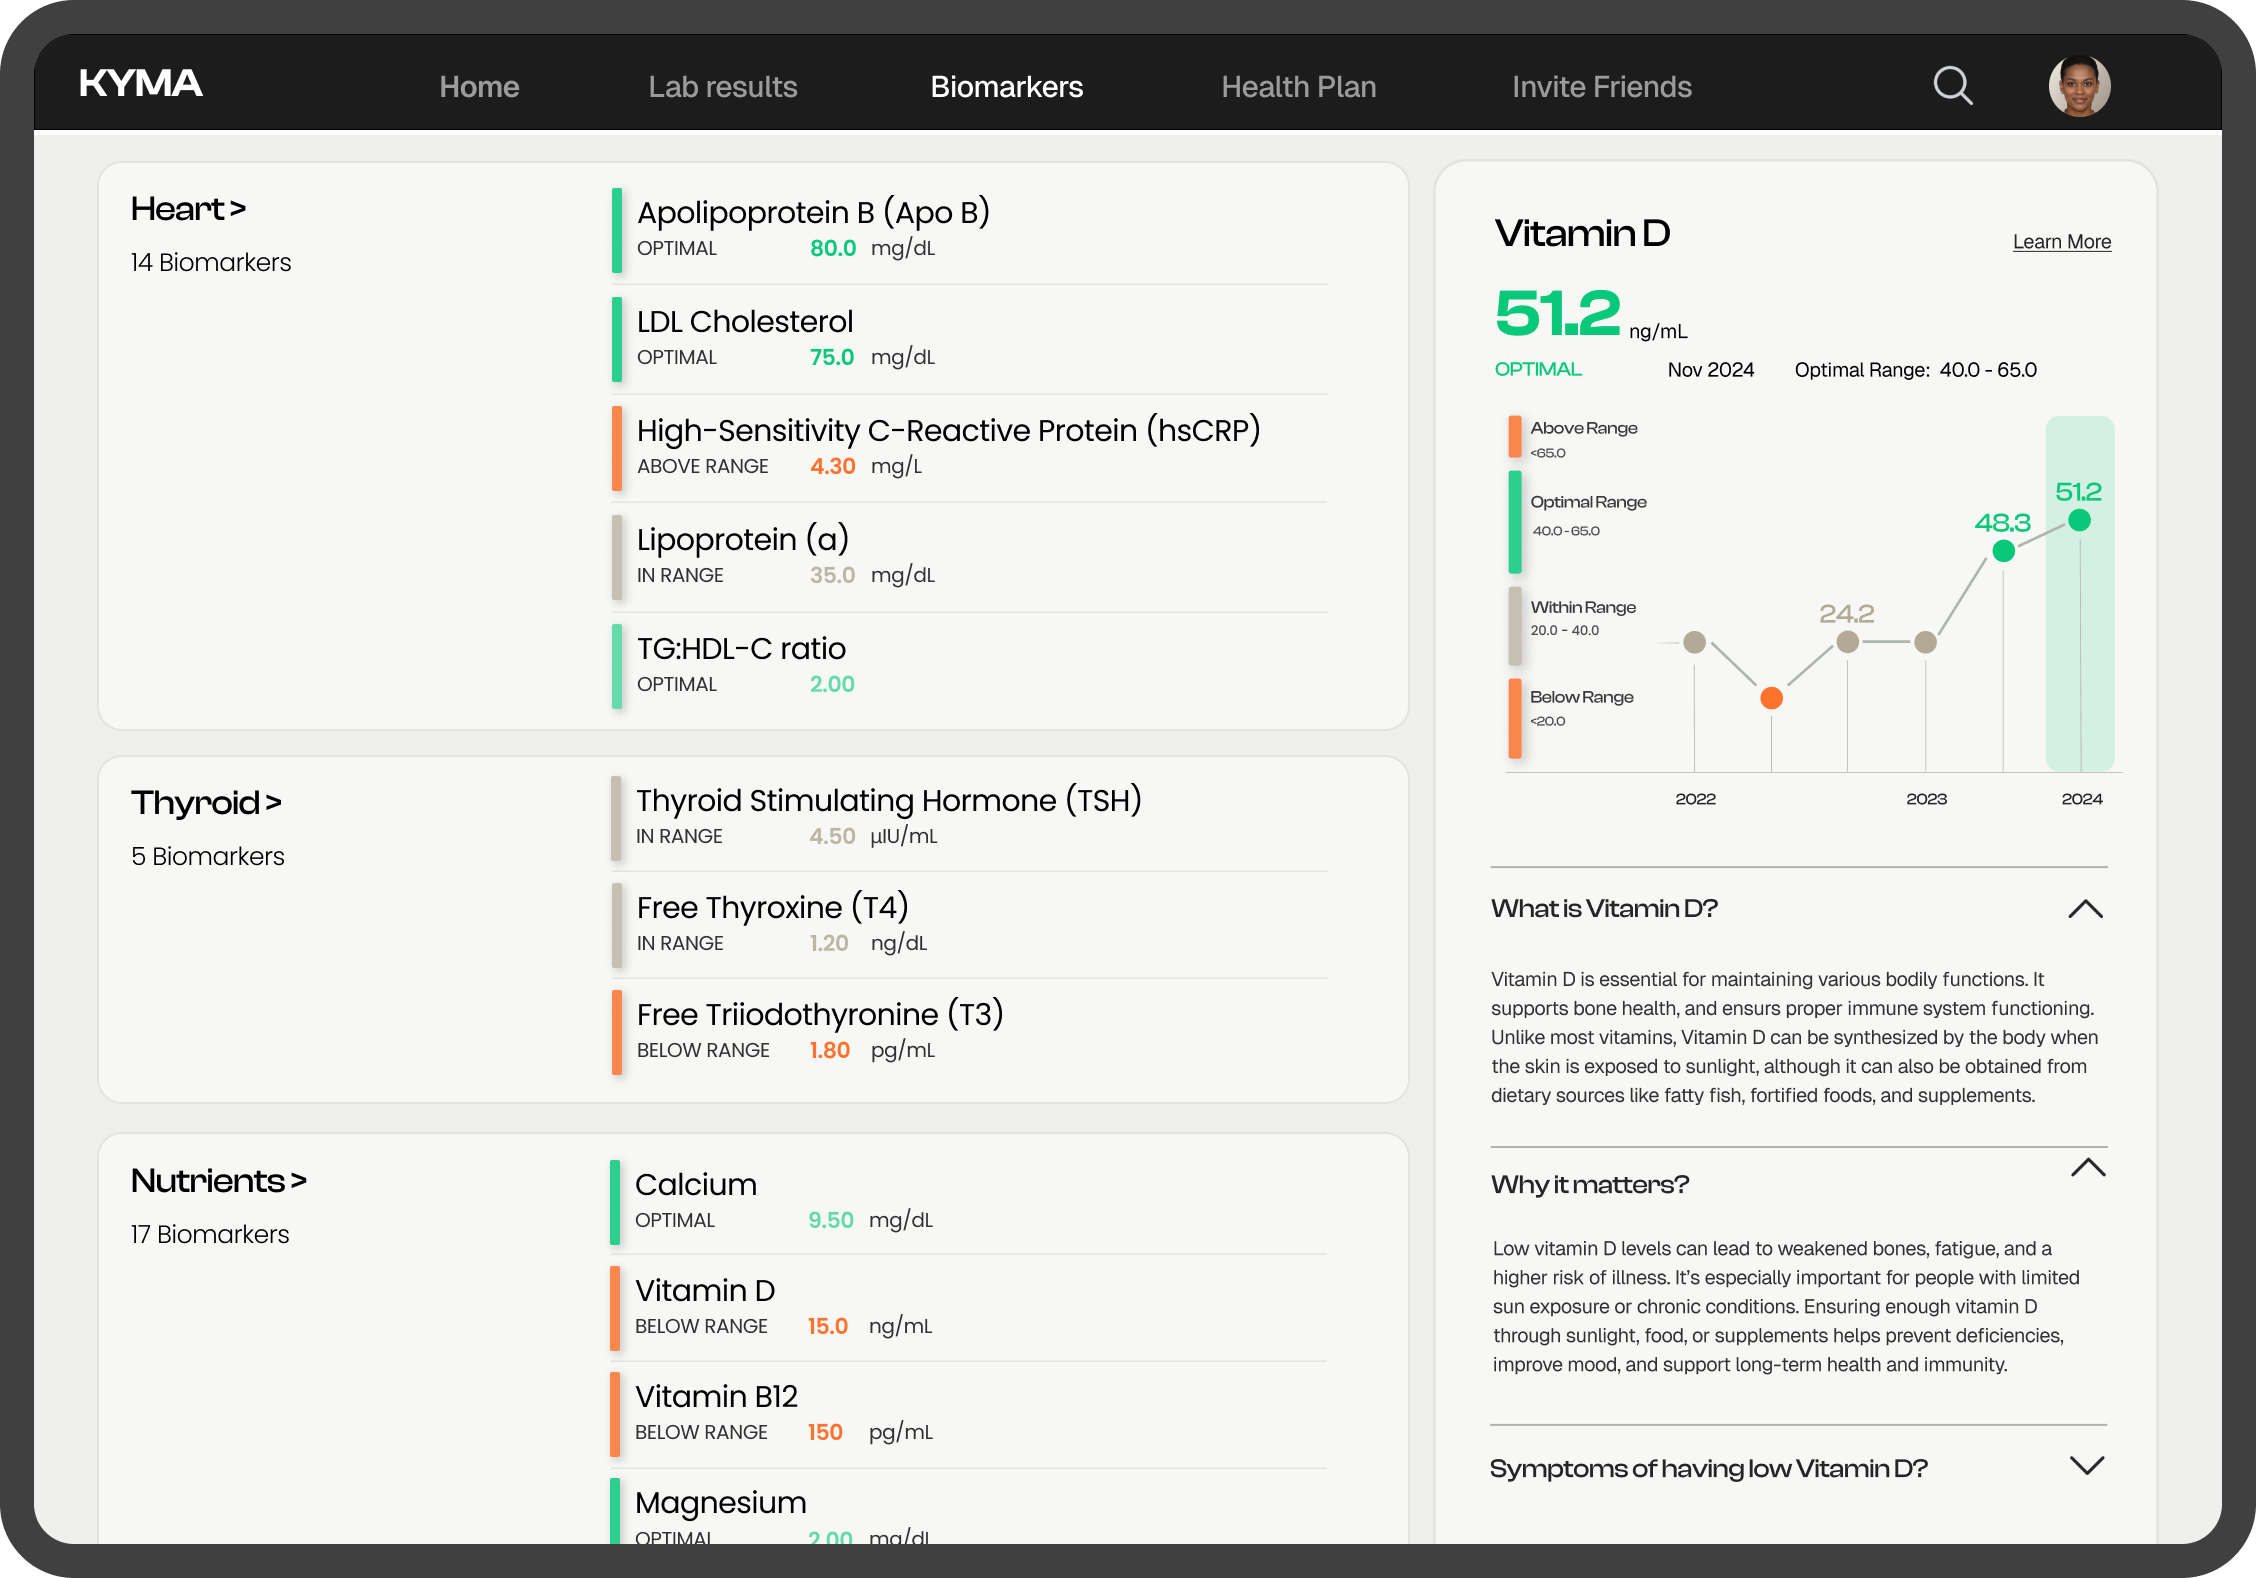Viewport: 2256px width, 1578px height.
Task: Open Invite Friends page
Action: coord(1601,87)
